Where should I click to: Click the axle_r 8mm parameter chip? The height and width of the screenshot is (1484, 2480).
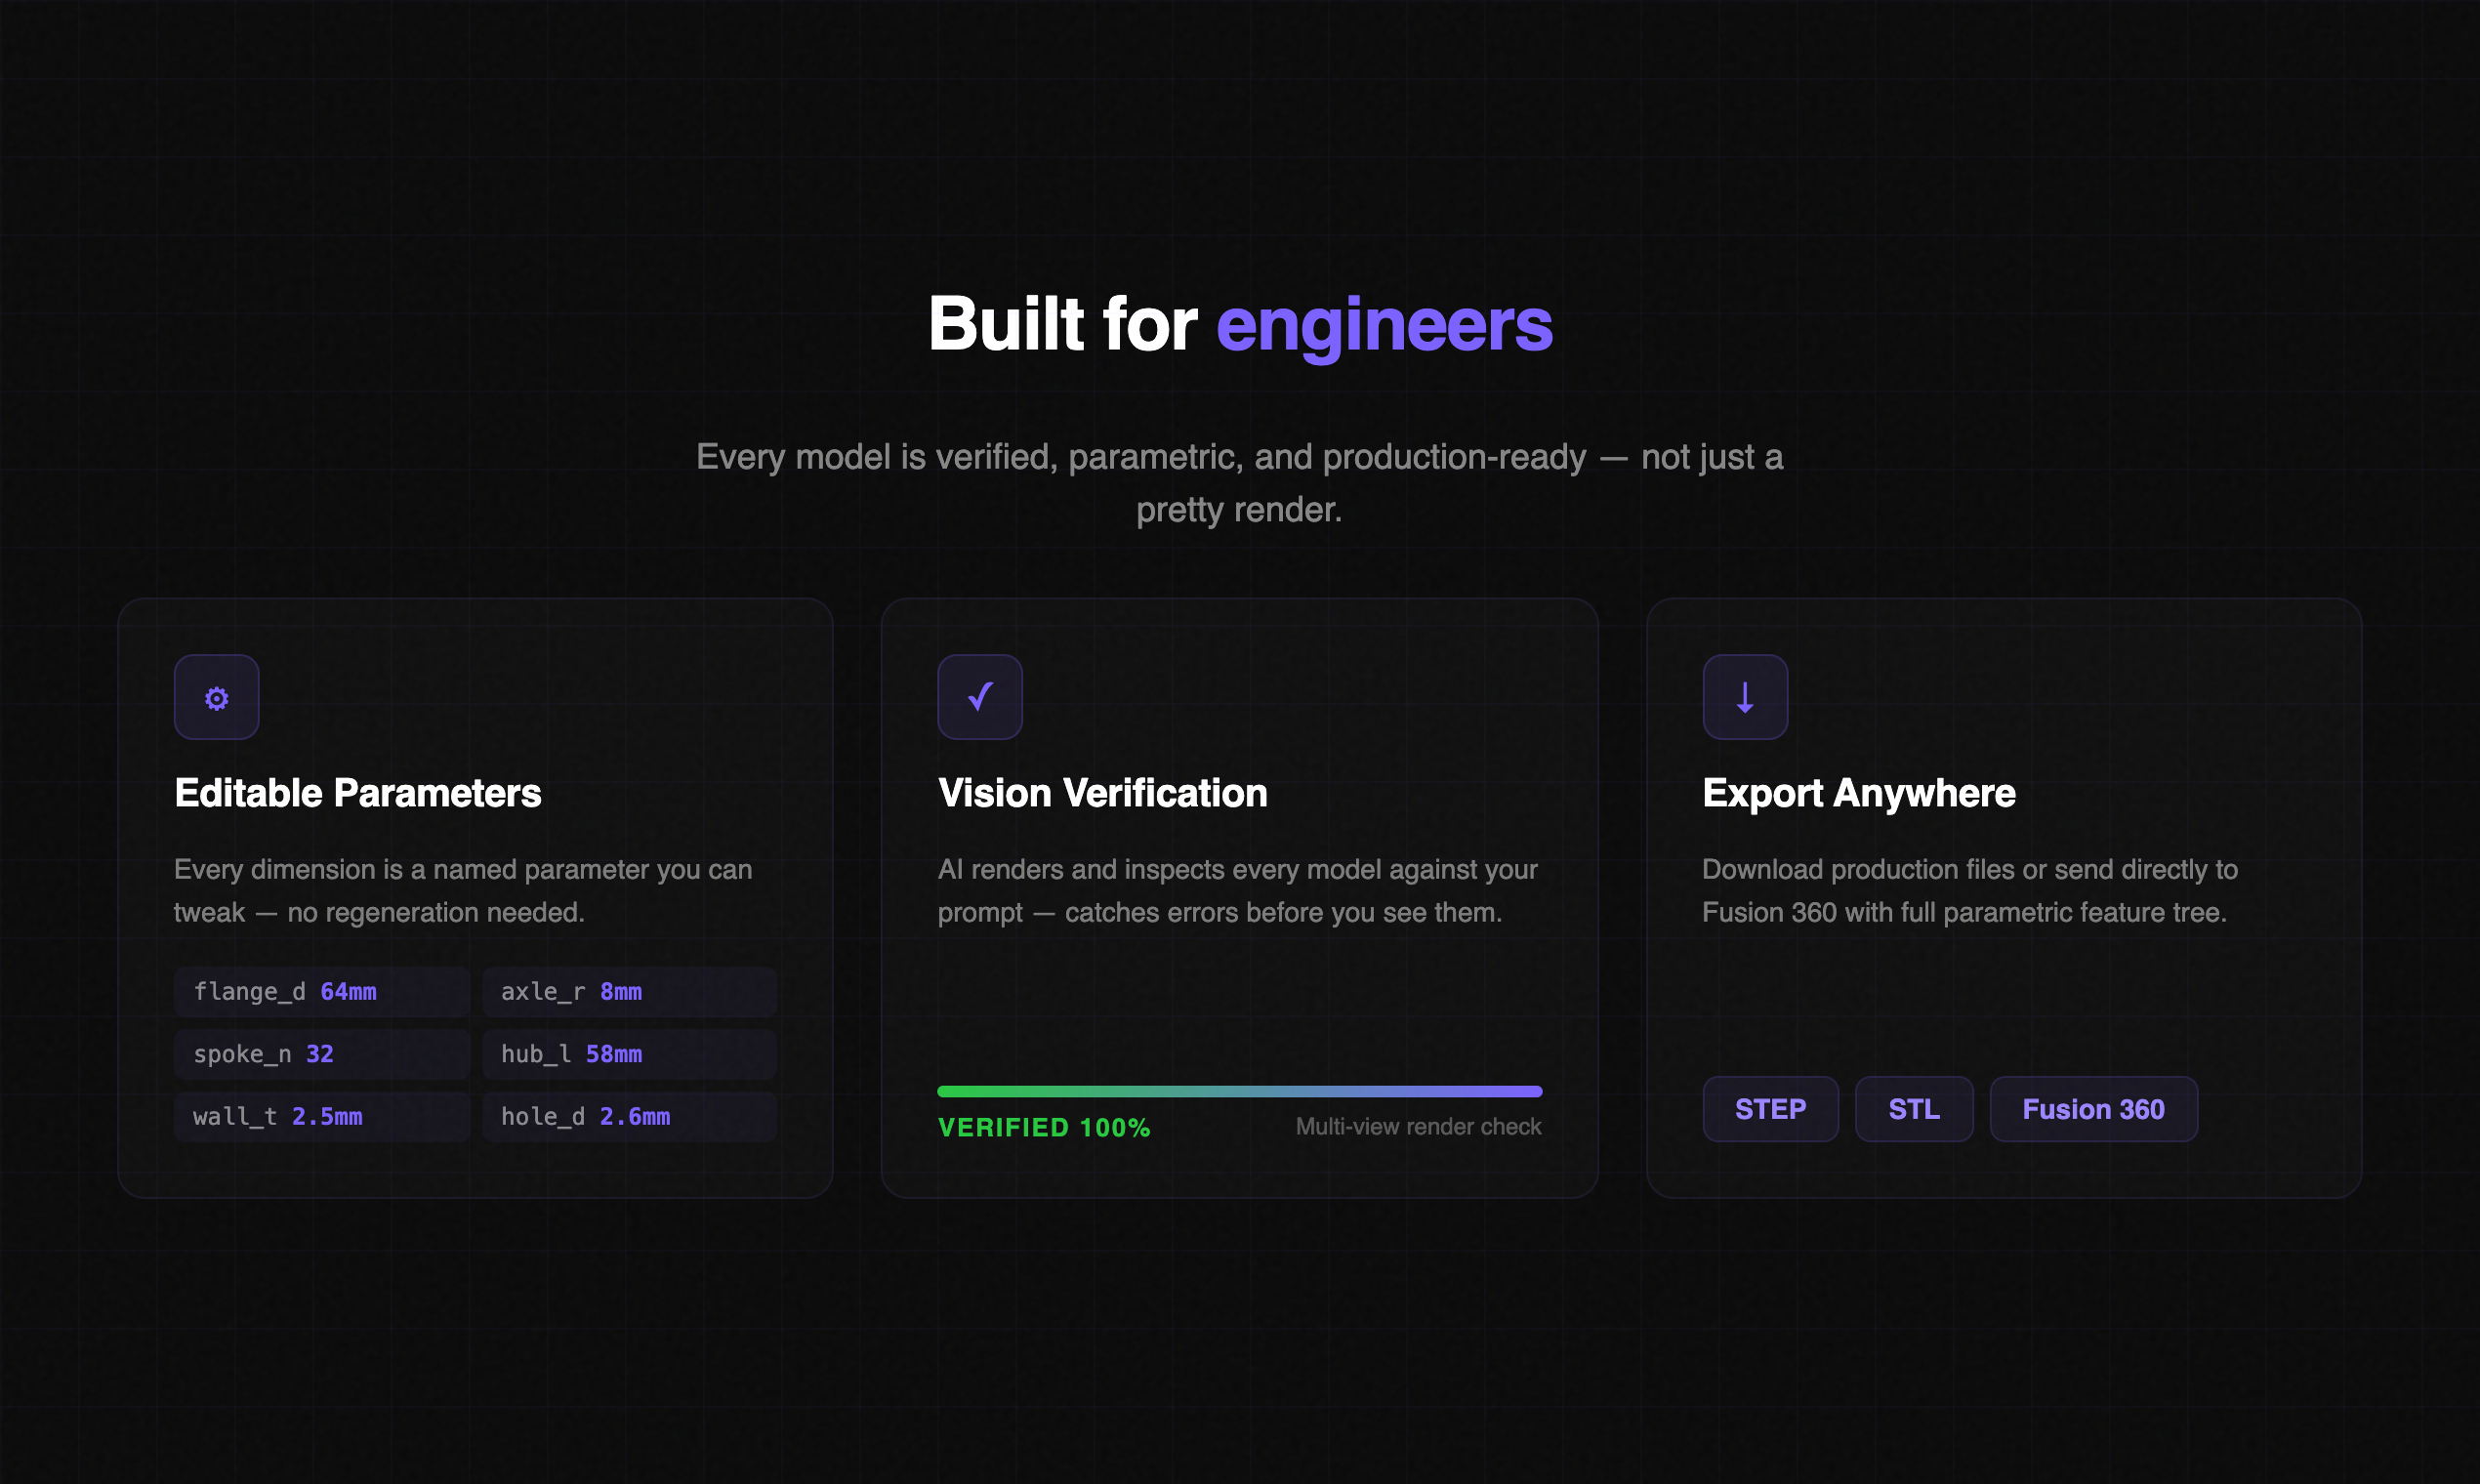point(628,992)
